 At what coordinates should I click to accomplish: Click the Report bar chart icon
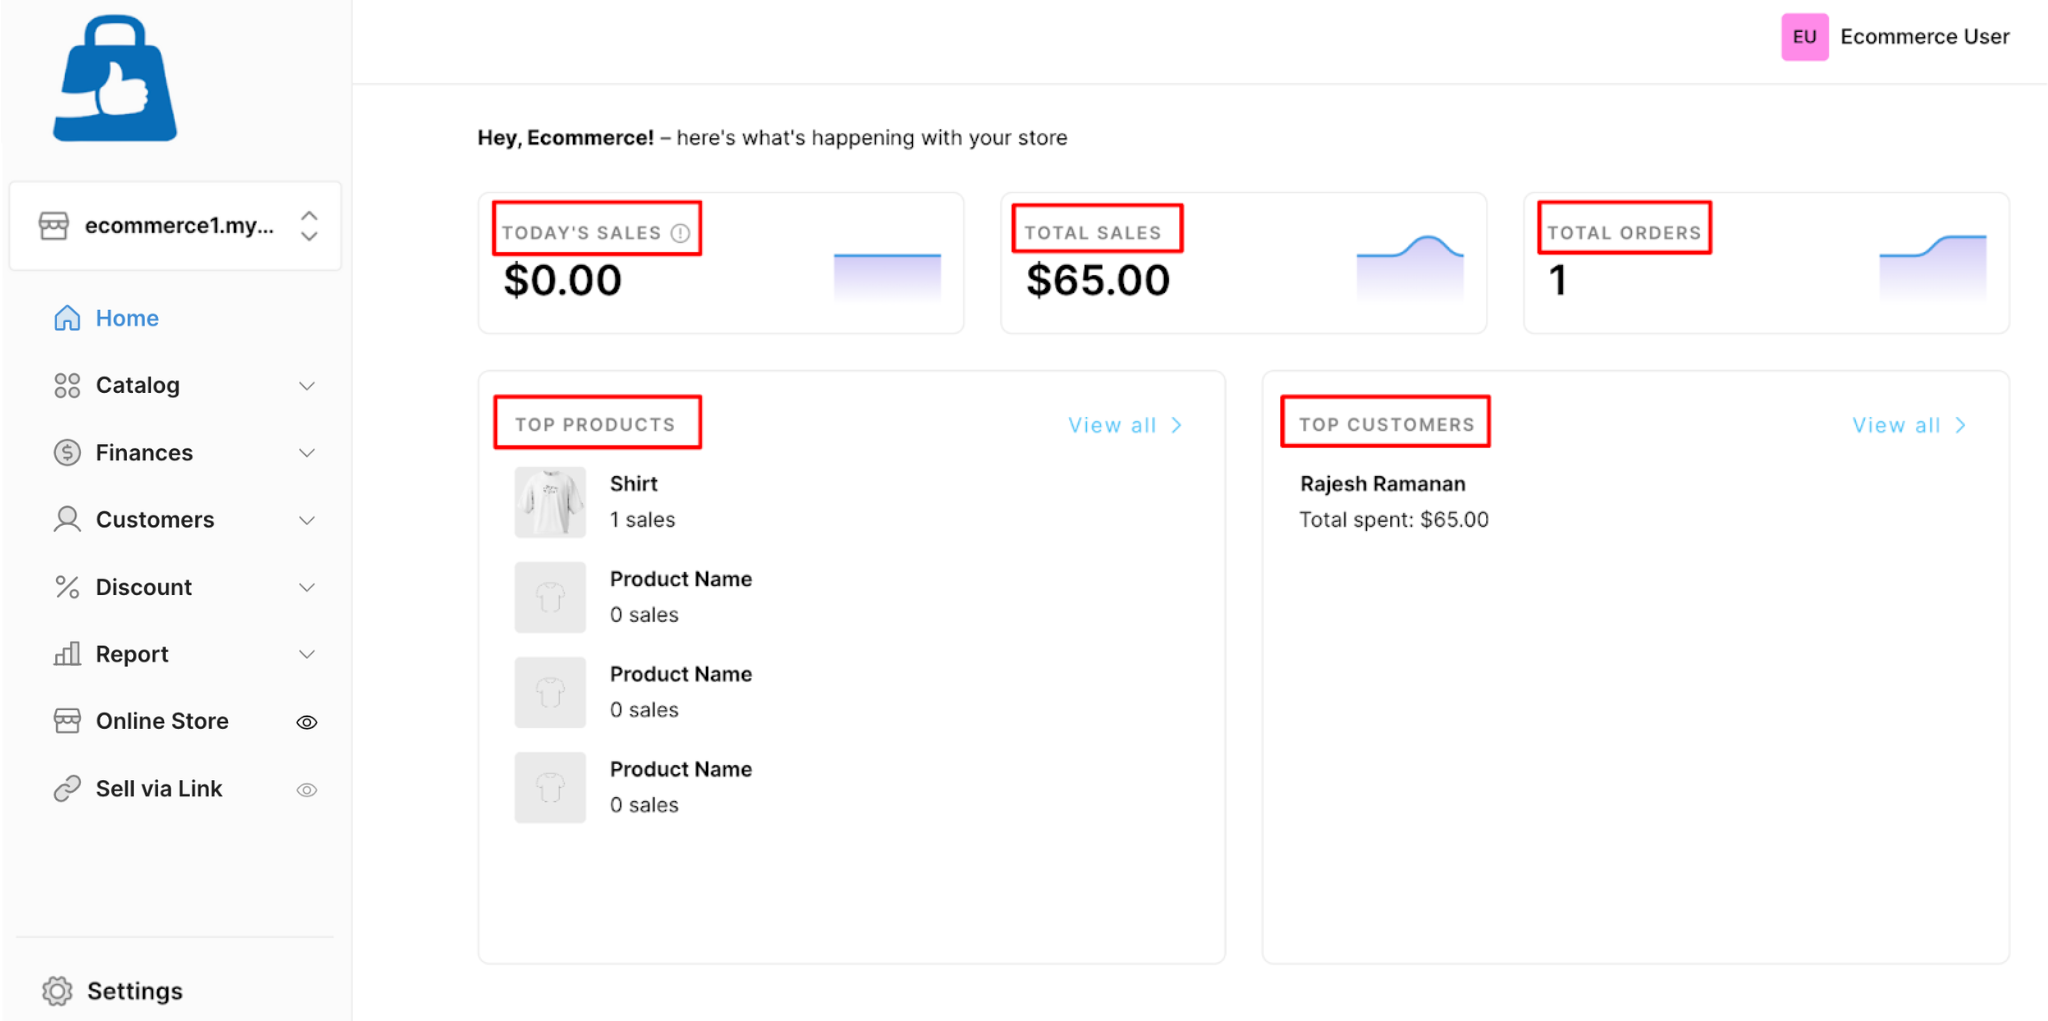coord(67,654)
